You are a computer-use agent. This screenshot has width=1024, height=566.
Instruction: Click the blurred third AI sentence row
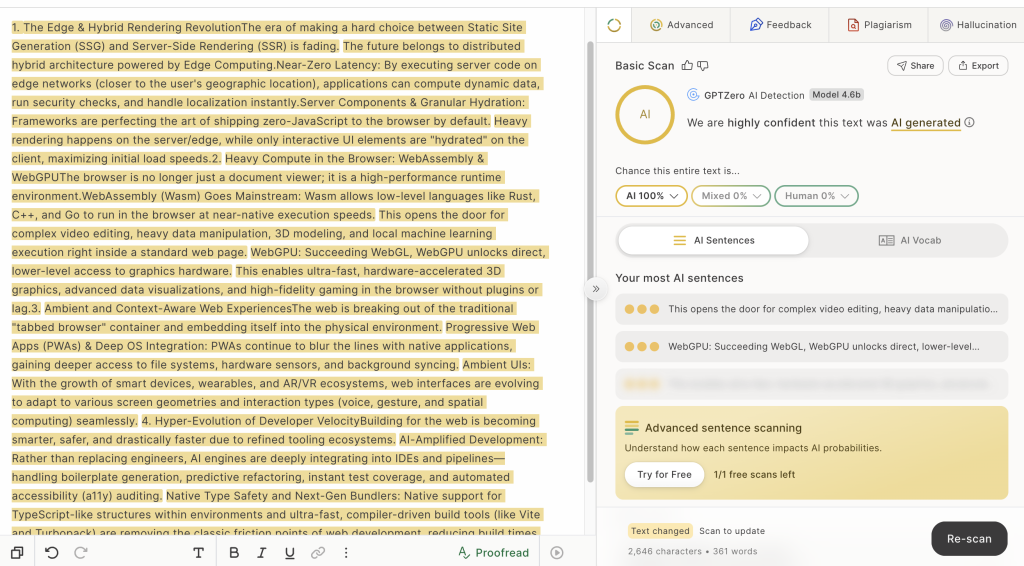coord(812,384)
